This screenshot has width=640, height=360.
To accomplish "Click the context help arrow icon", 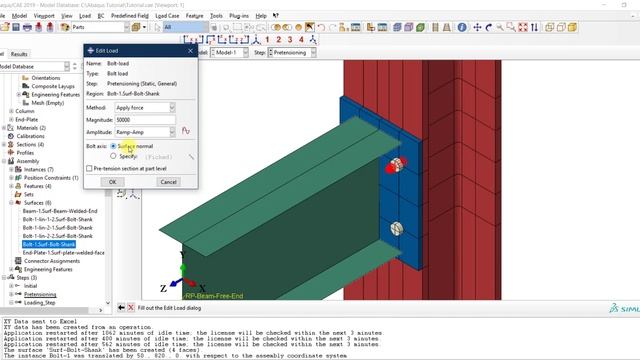I will pos(276,16).
